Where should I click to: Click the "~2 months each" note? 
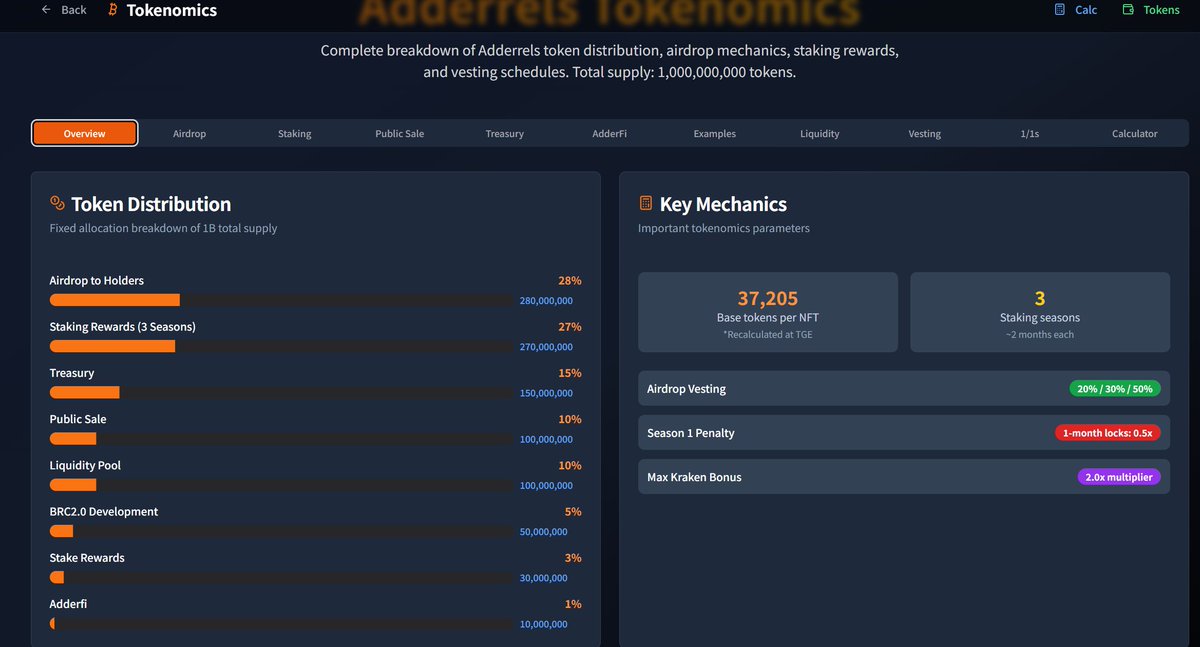click(x=1040, y=334)
